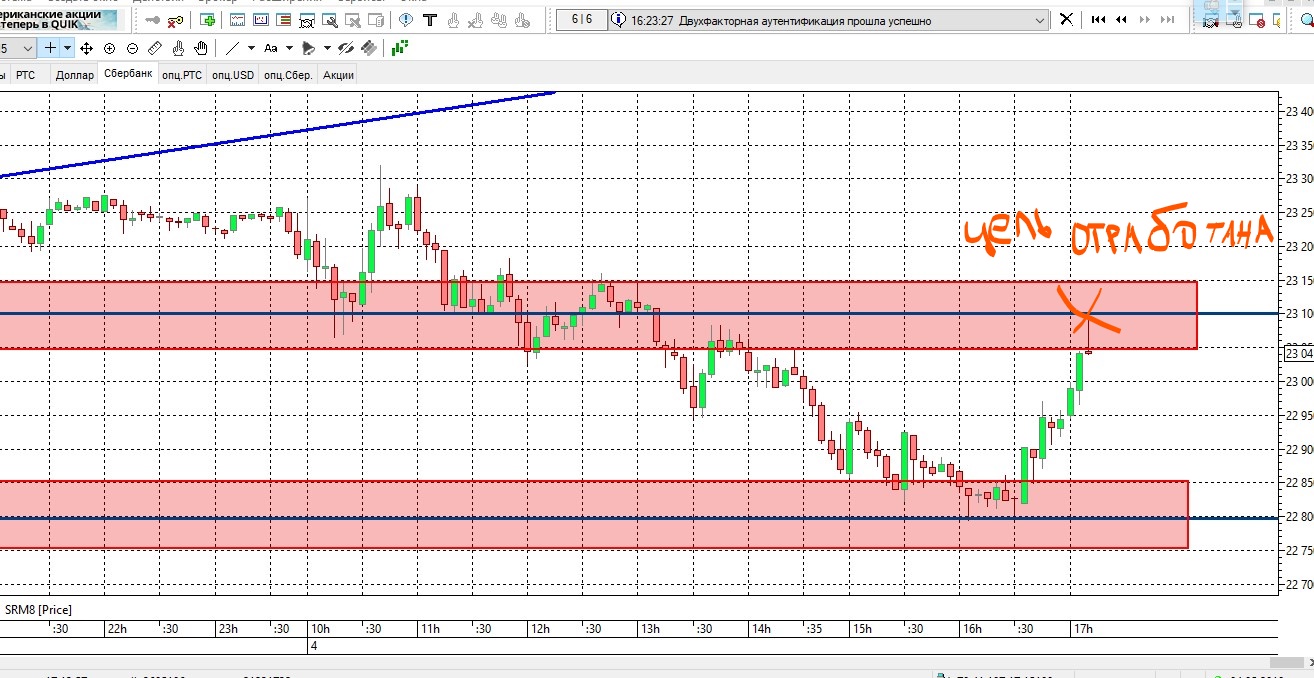Screen dimensions: 1314x678
Task: Click the green bars chart-type icon
Action: click(x=400, y=47)
